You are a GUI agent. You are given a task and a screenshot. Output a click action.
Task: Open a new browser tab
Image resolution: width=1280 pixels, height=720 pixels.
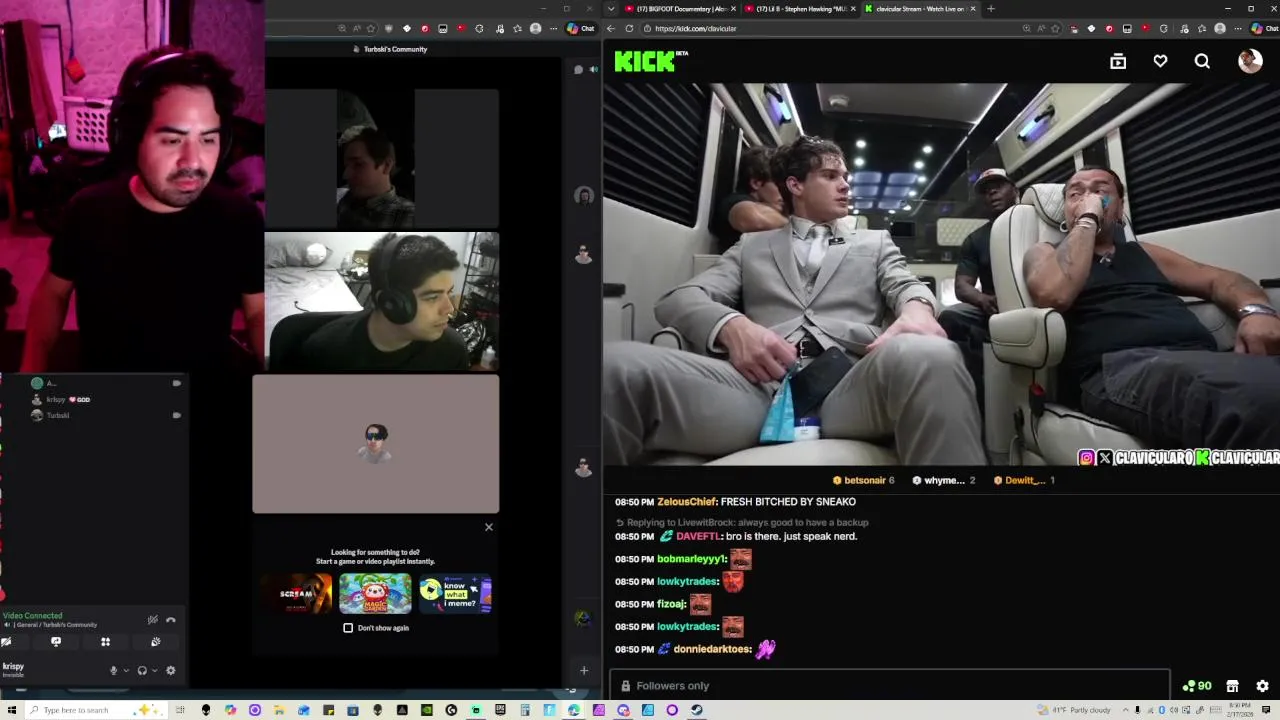pos(991,9)
